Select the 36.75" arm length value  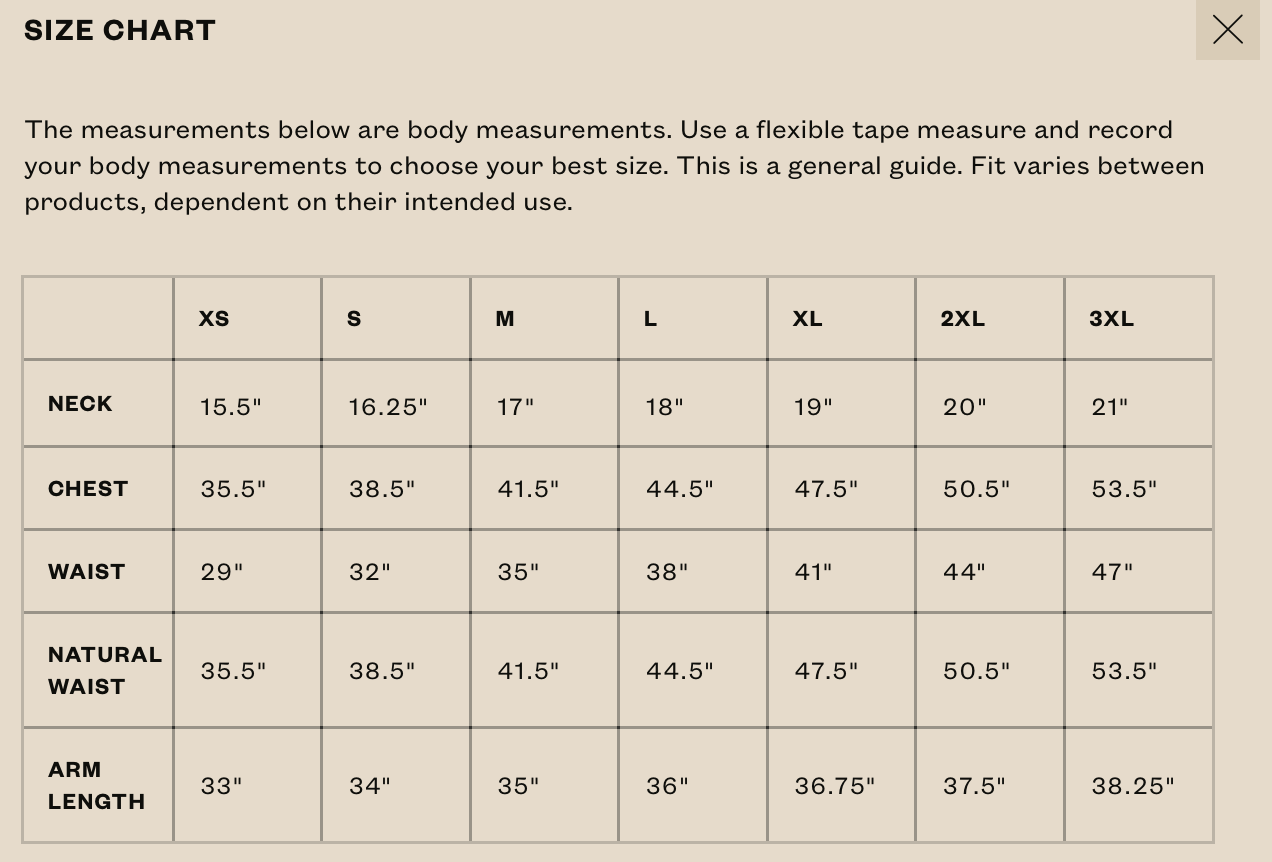tap(834, 786)
